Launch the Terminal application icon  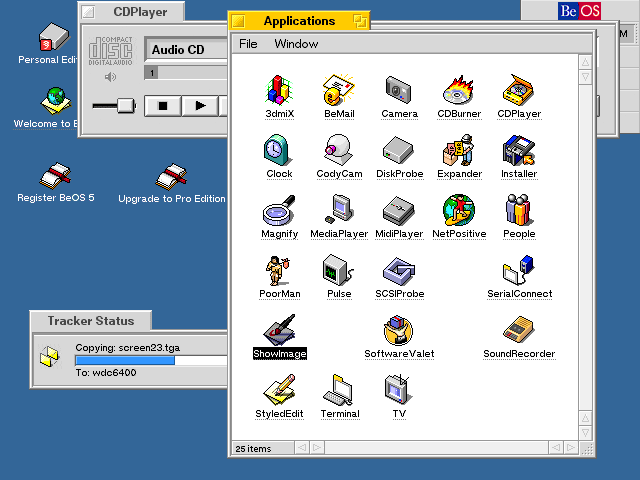click(x=338, y=390)
